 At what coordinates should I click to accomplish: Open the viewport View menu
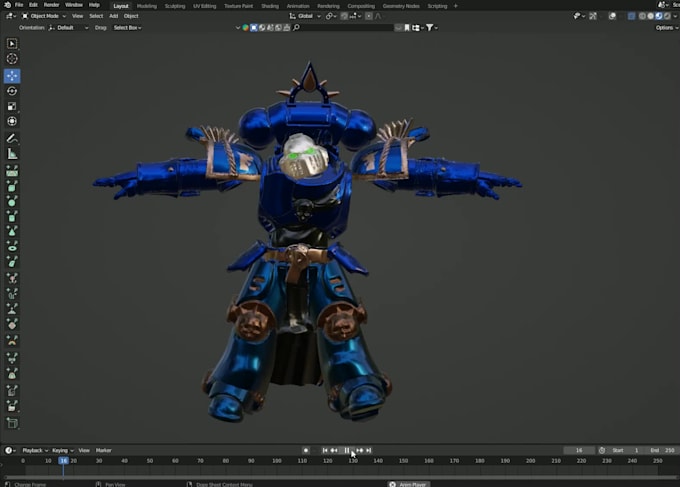[x=77, y=16]
